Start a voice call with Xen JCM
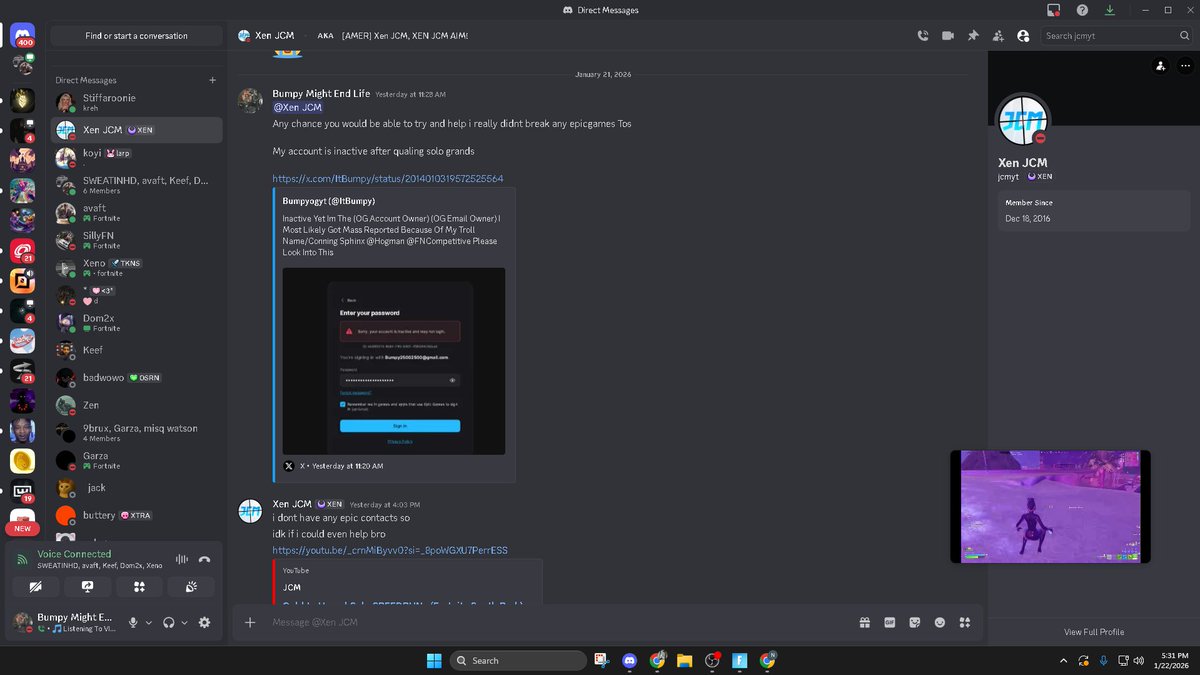Viewport: 1200px width, 675px height. click(x=922, y=36)
